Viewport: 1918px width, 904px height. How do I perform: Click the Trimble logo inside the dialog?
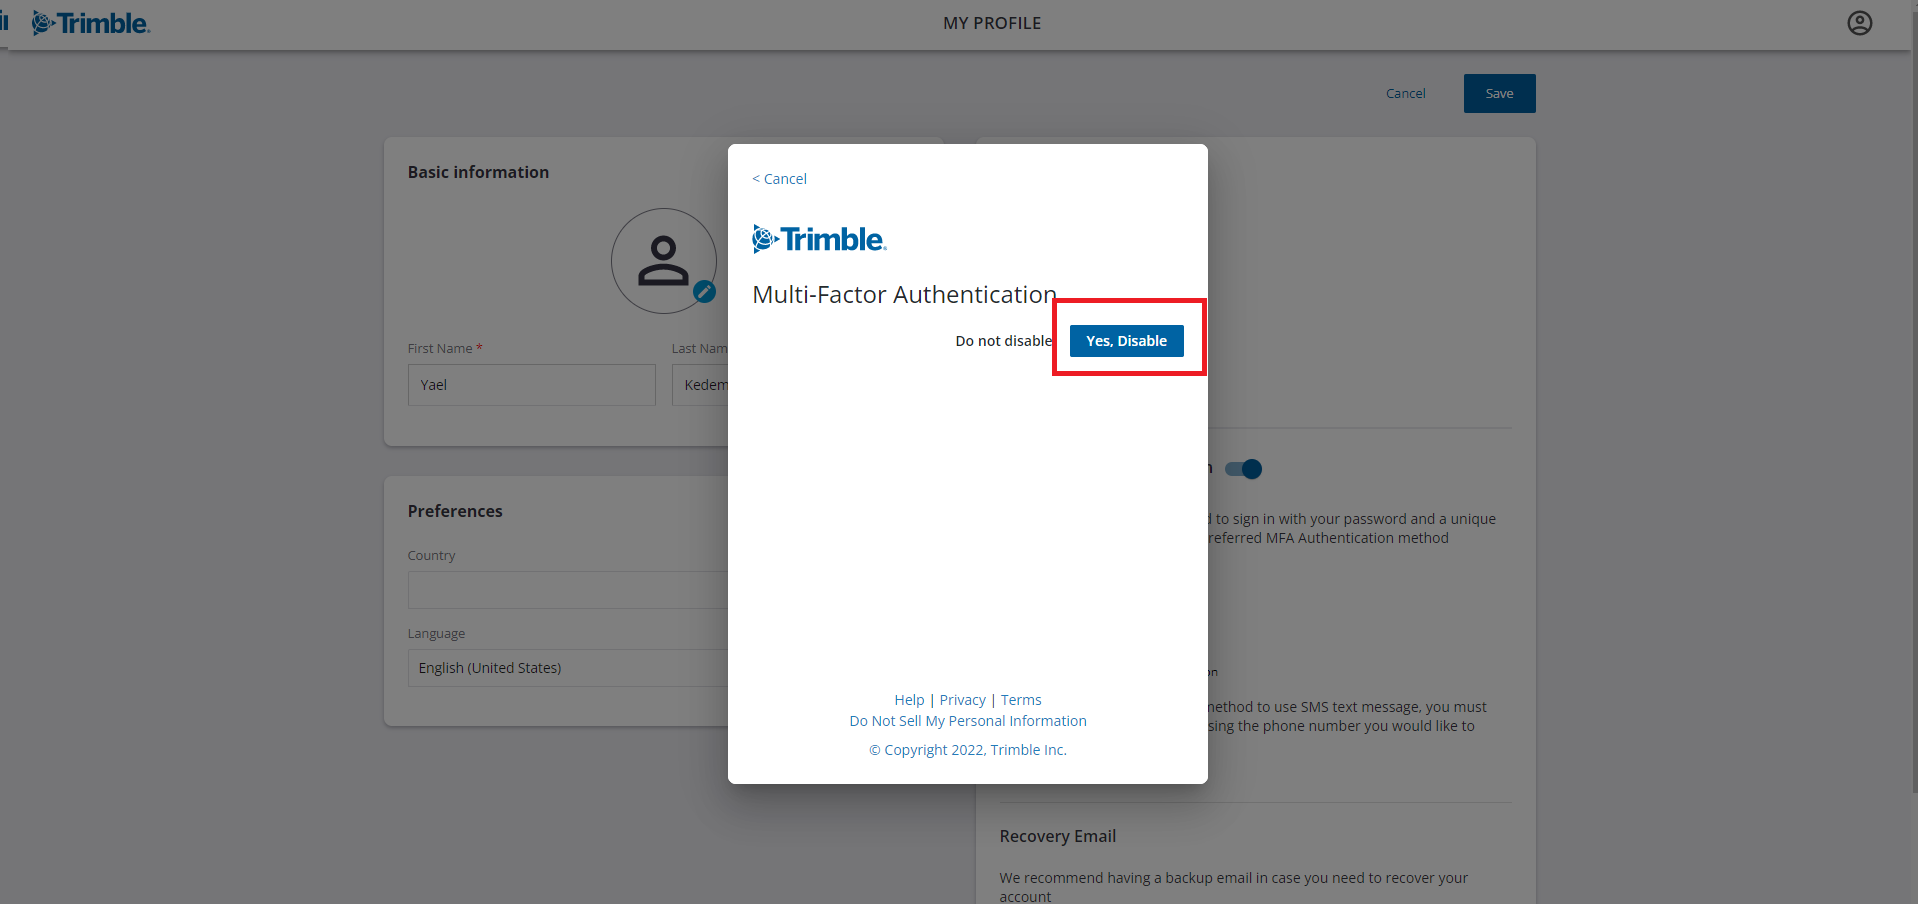pos(819,239)
